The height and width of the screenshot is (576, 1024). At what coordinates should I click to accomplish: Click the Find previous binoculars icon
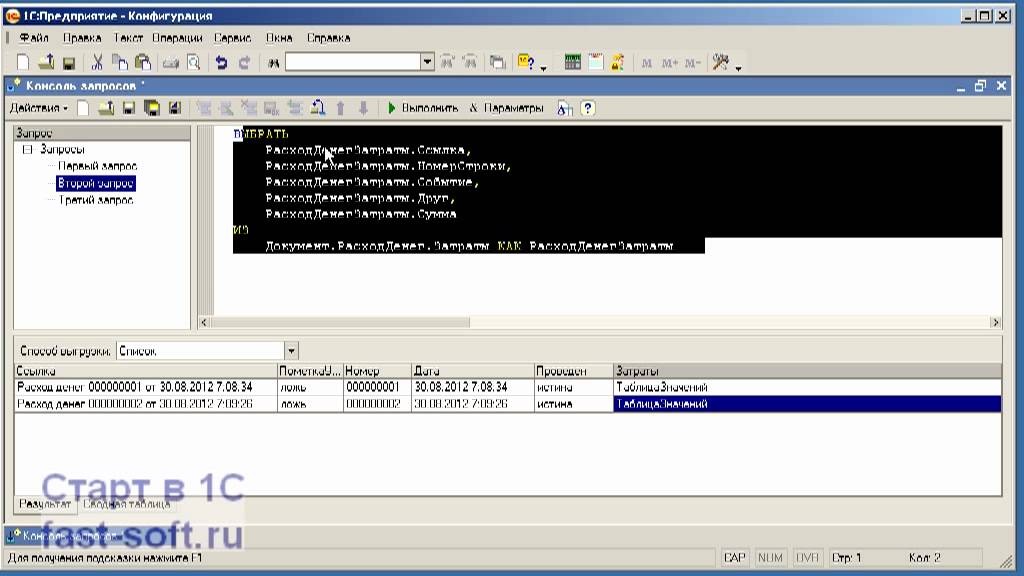coord(470,63)
